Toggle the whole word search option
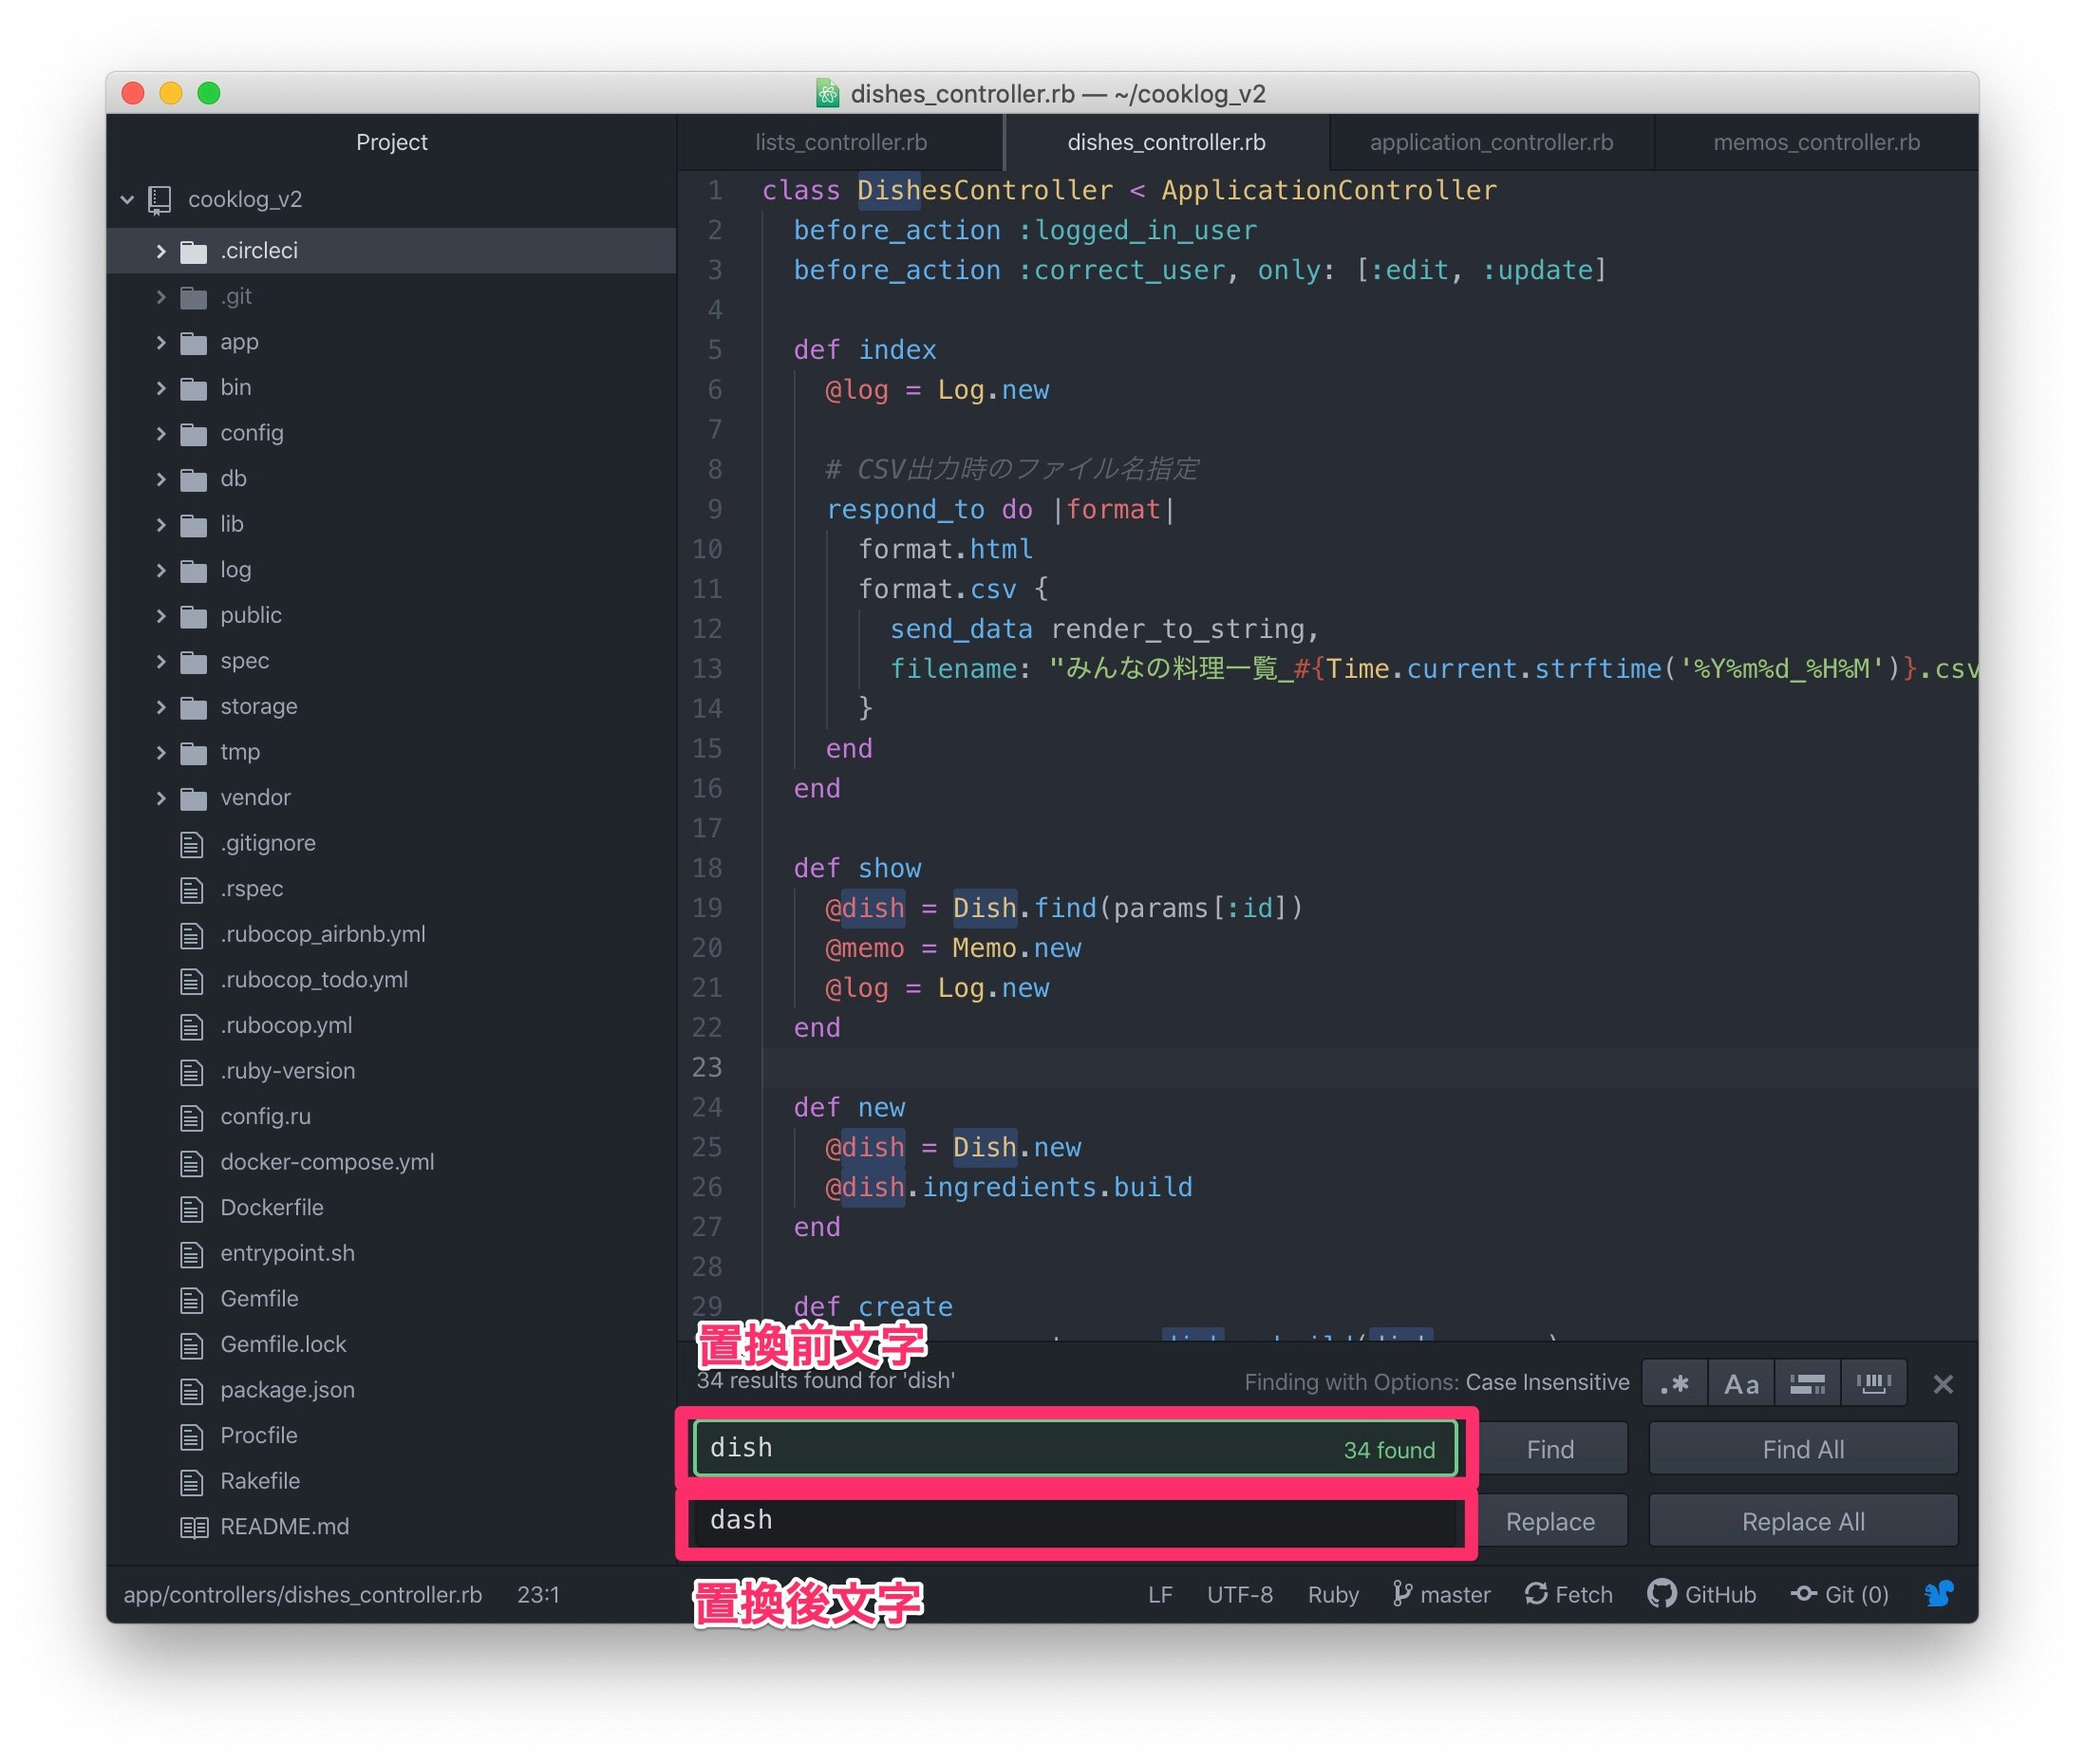 pyautogui.click(x=1873, y=1384)
